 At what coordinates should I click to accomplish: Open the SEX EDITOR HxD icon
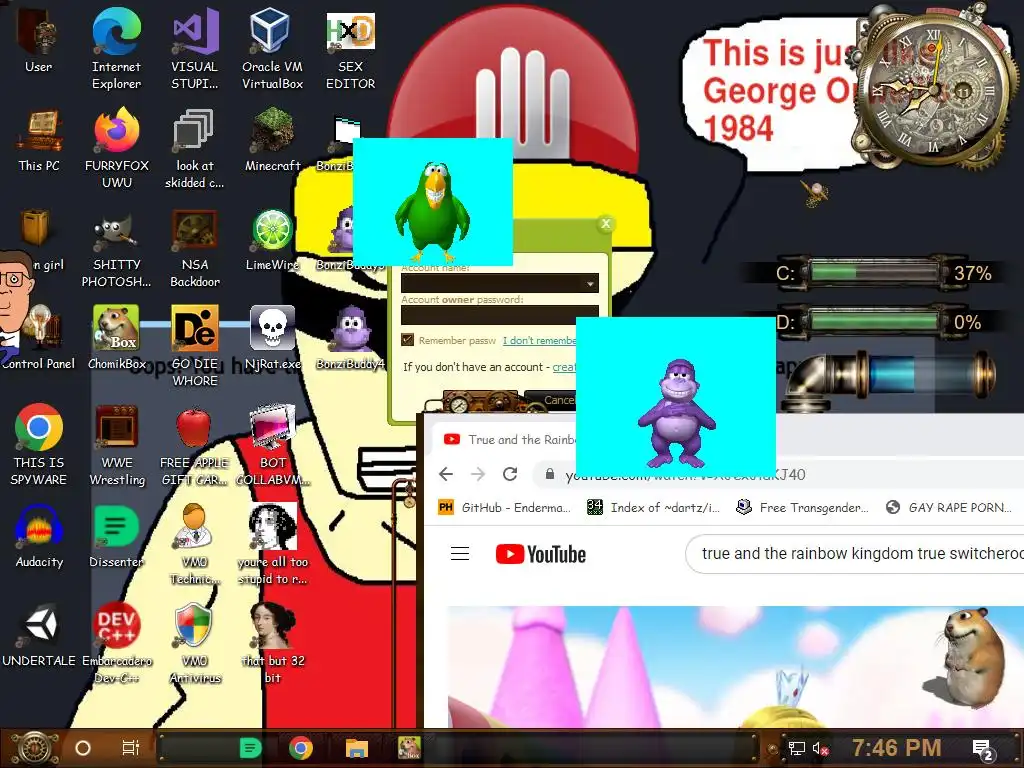[351, 47]
